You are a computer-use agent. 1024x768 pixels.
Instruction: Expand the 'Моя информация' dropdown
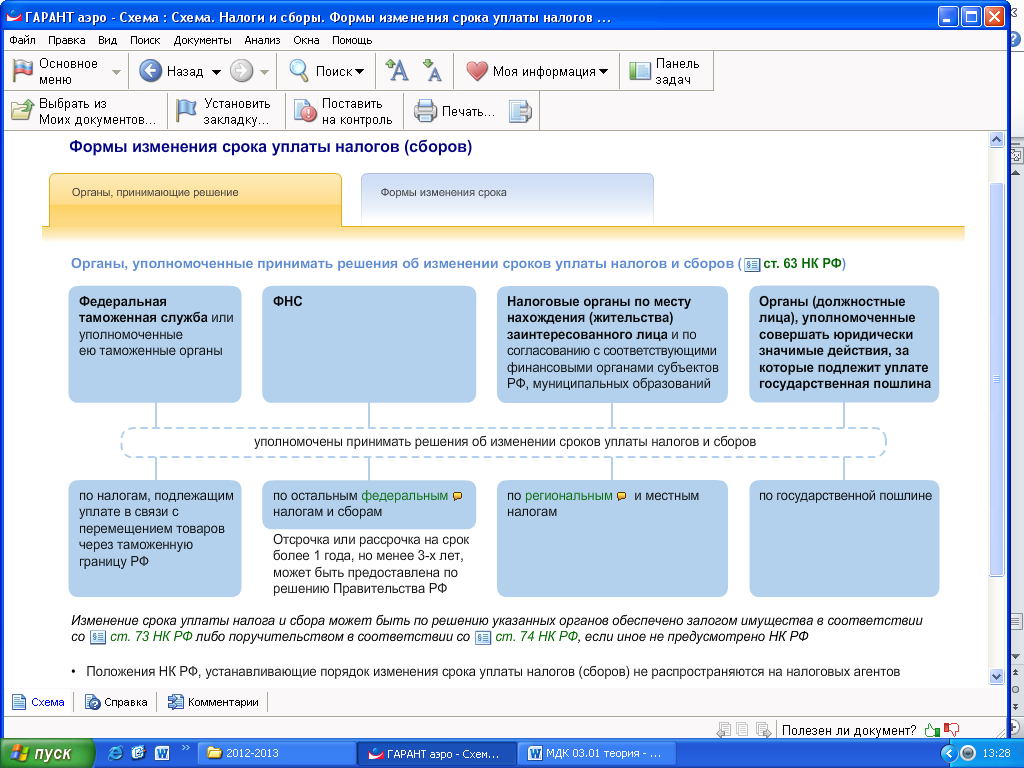604,72
